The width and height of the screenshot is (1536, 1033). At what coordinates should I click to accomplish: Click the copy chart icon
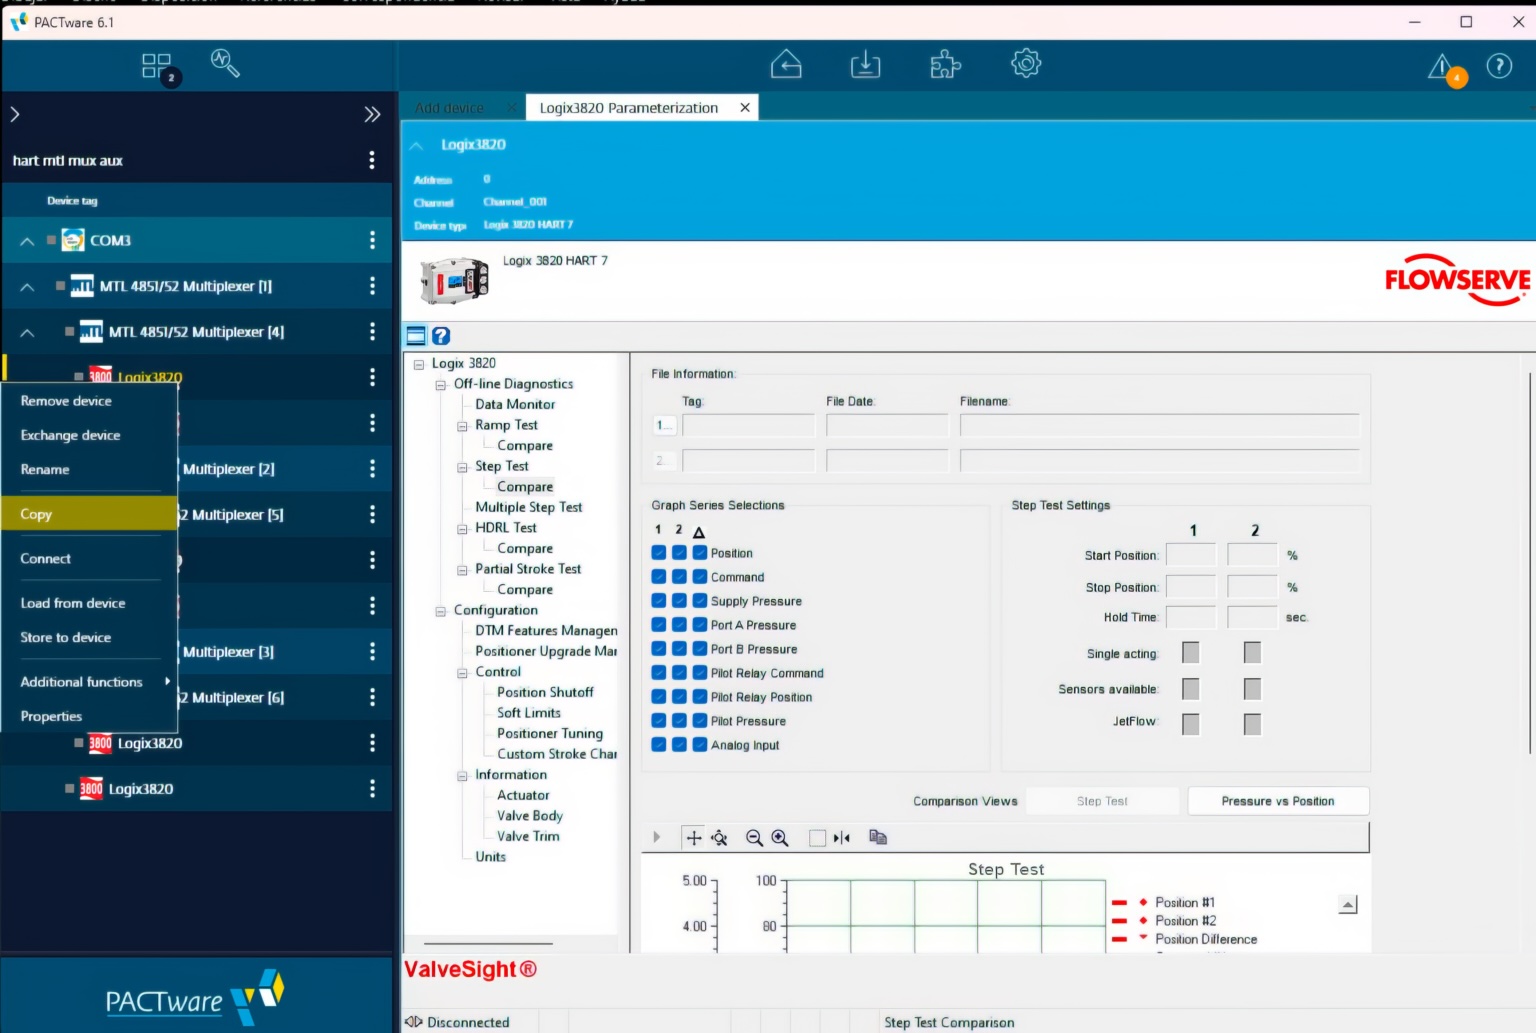(x=878, y=837)
